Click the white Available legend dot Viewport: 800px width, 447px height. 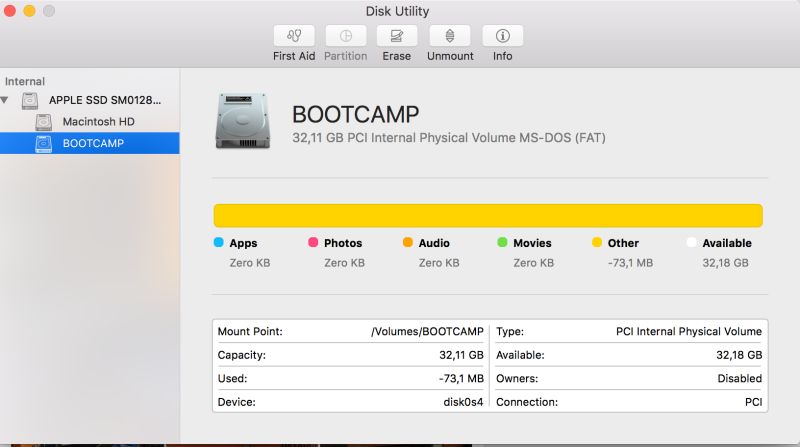point(691,242)
